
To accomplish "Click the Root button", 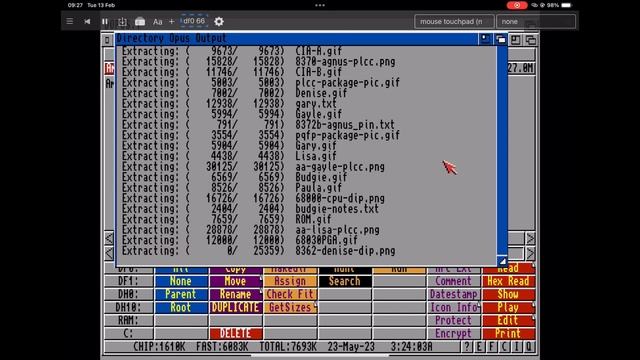I will coord(181,307).
